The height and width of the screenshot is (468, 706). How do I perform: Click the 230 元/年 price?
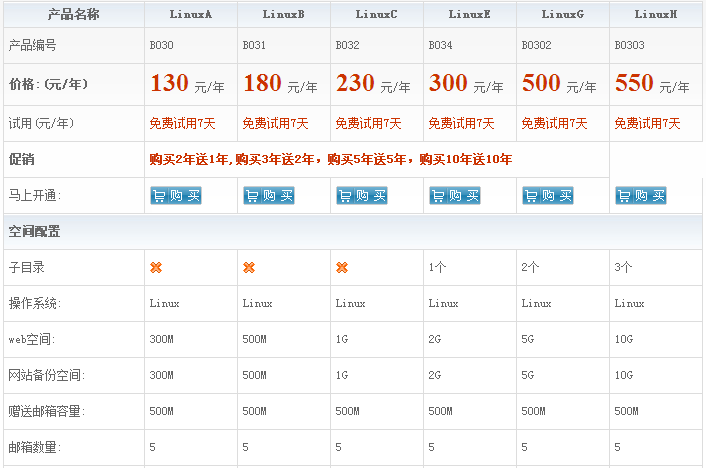tap(373, 84)
